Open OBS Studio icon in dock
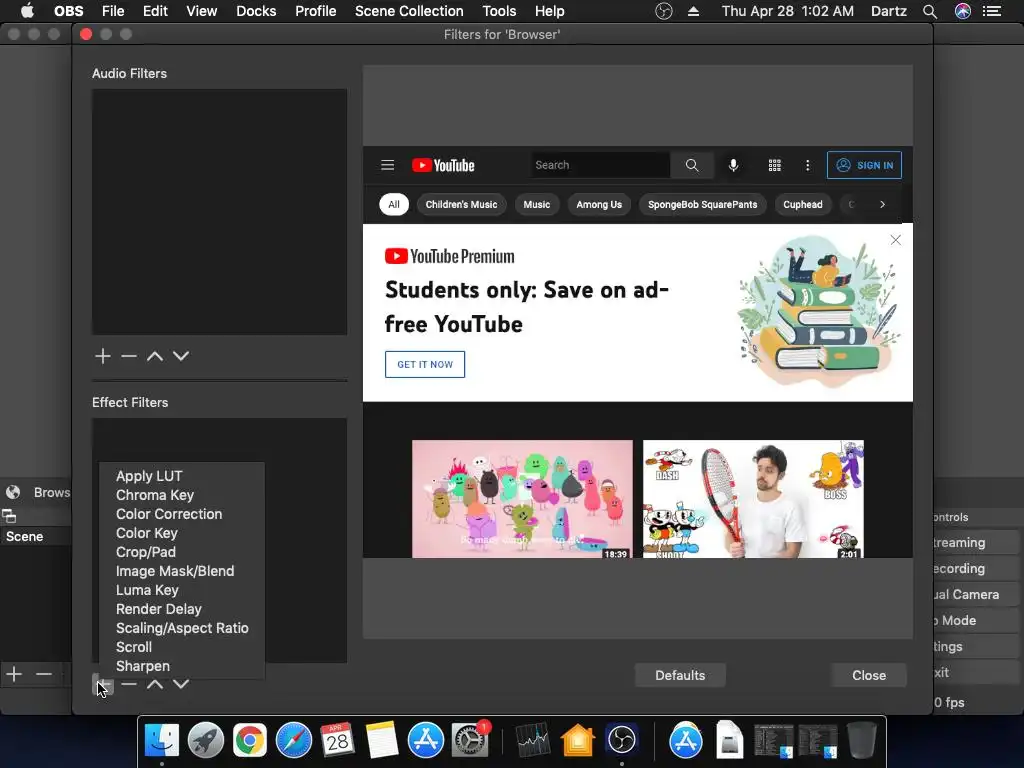This screenshot has width=1024, height=768. click(622, 741)
